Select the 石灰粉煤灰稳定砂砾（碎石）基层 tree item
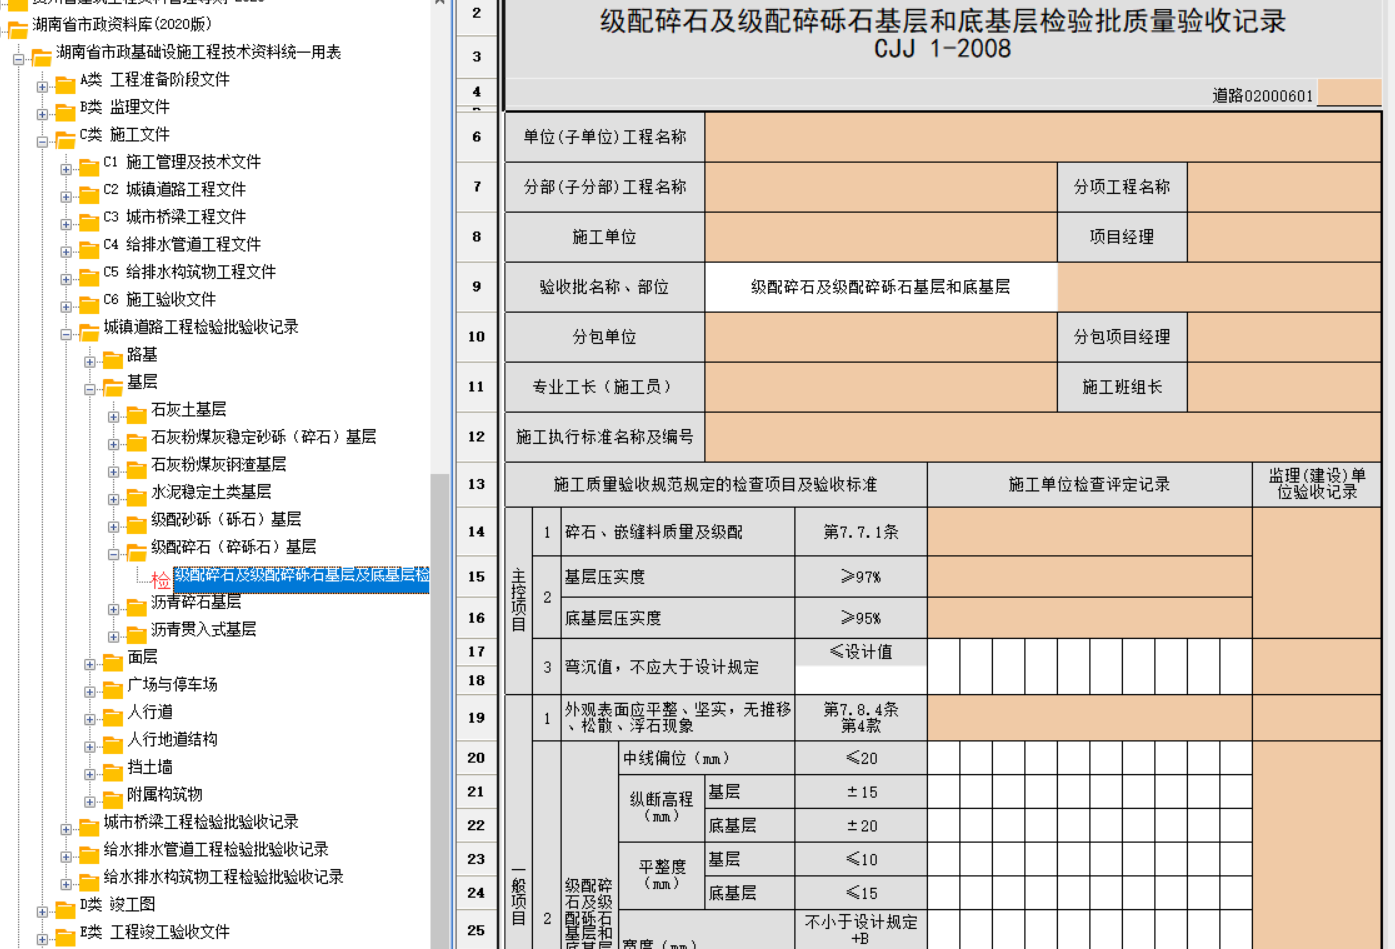 (264, 437)
